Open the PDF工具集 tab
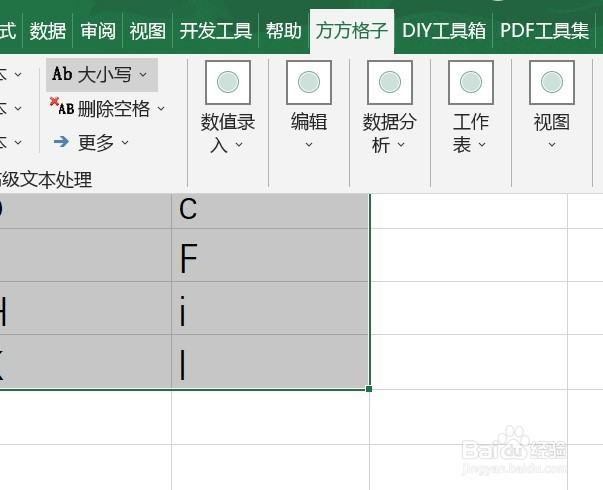Screen dimensions: 603x490 point(544,31)
